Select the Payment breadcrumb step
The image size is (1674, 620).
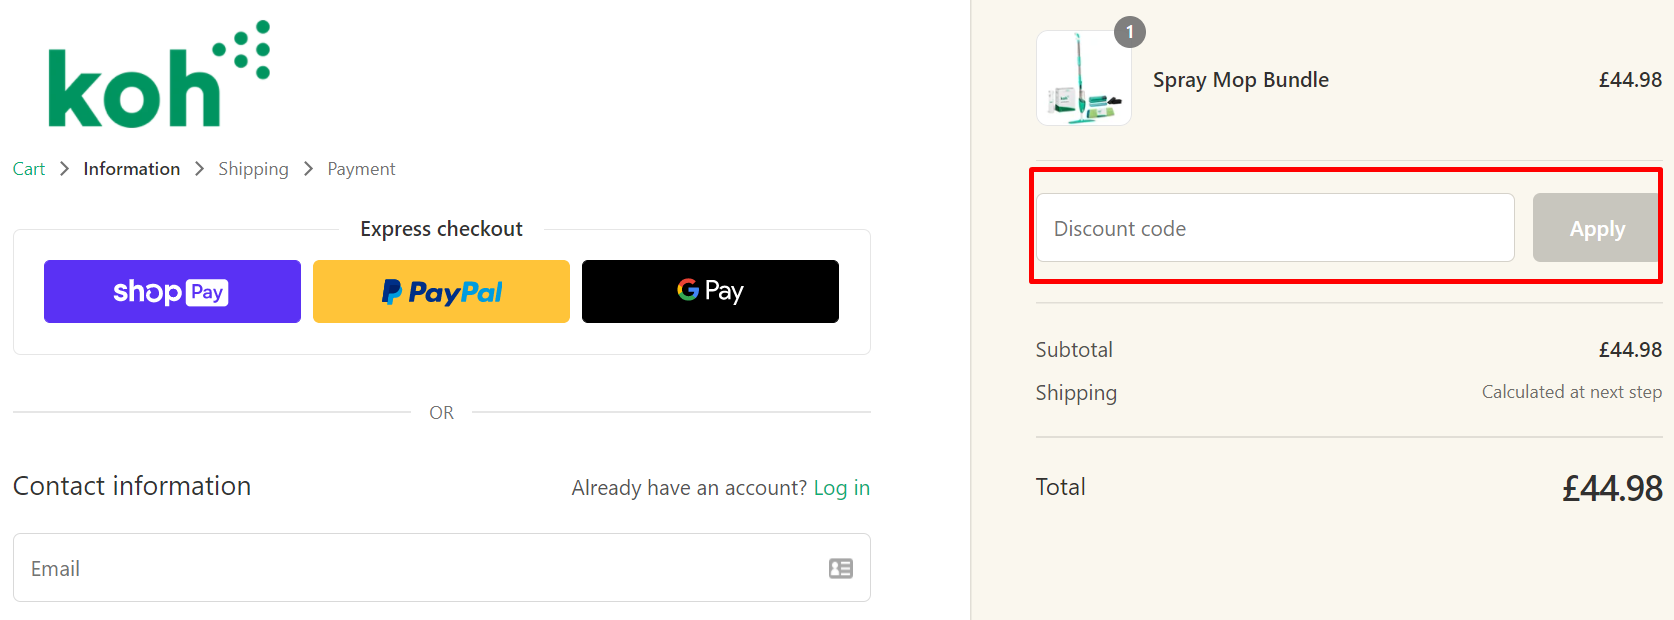tap(361, 168)
